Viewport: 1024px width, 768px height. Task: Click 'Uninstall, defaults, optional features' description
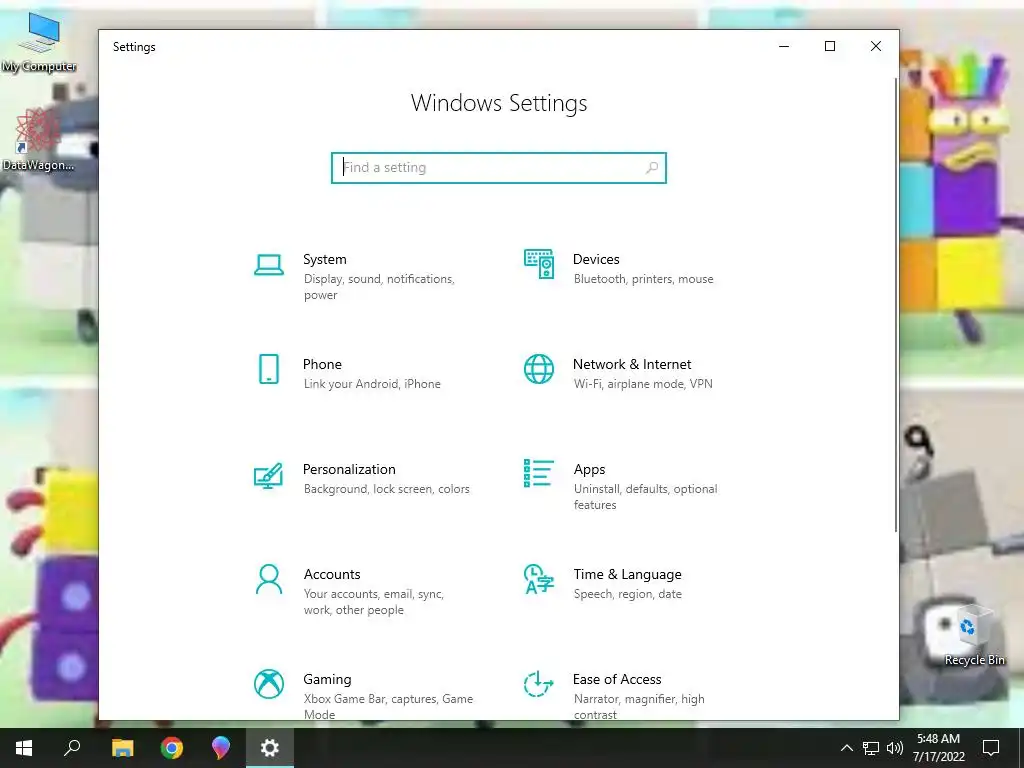coord(645,497)
